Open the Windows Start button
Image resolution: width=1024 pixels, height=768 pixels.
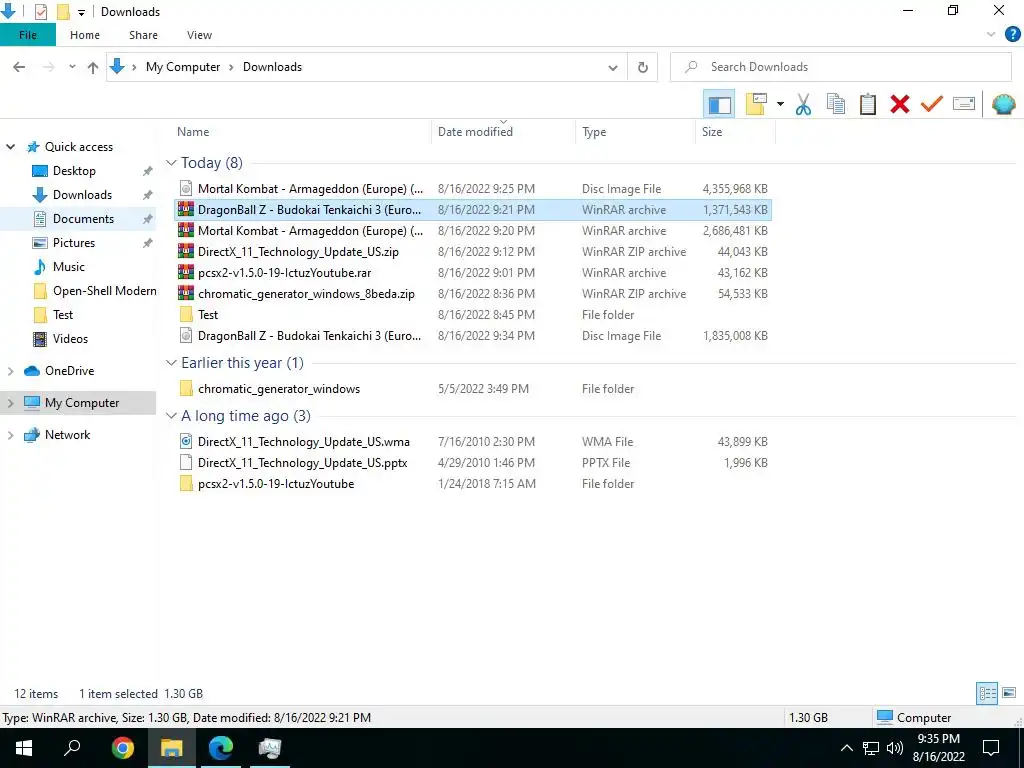click(24, 748)
